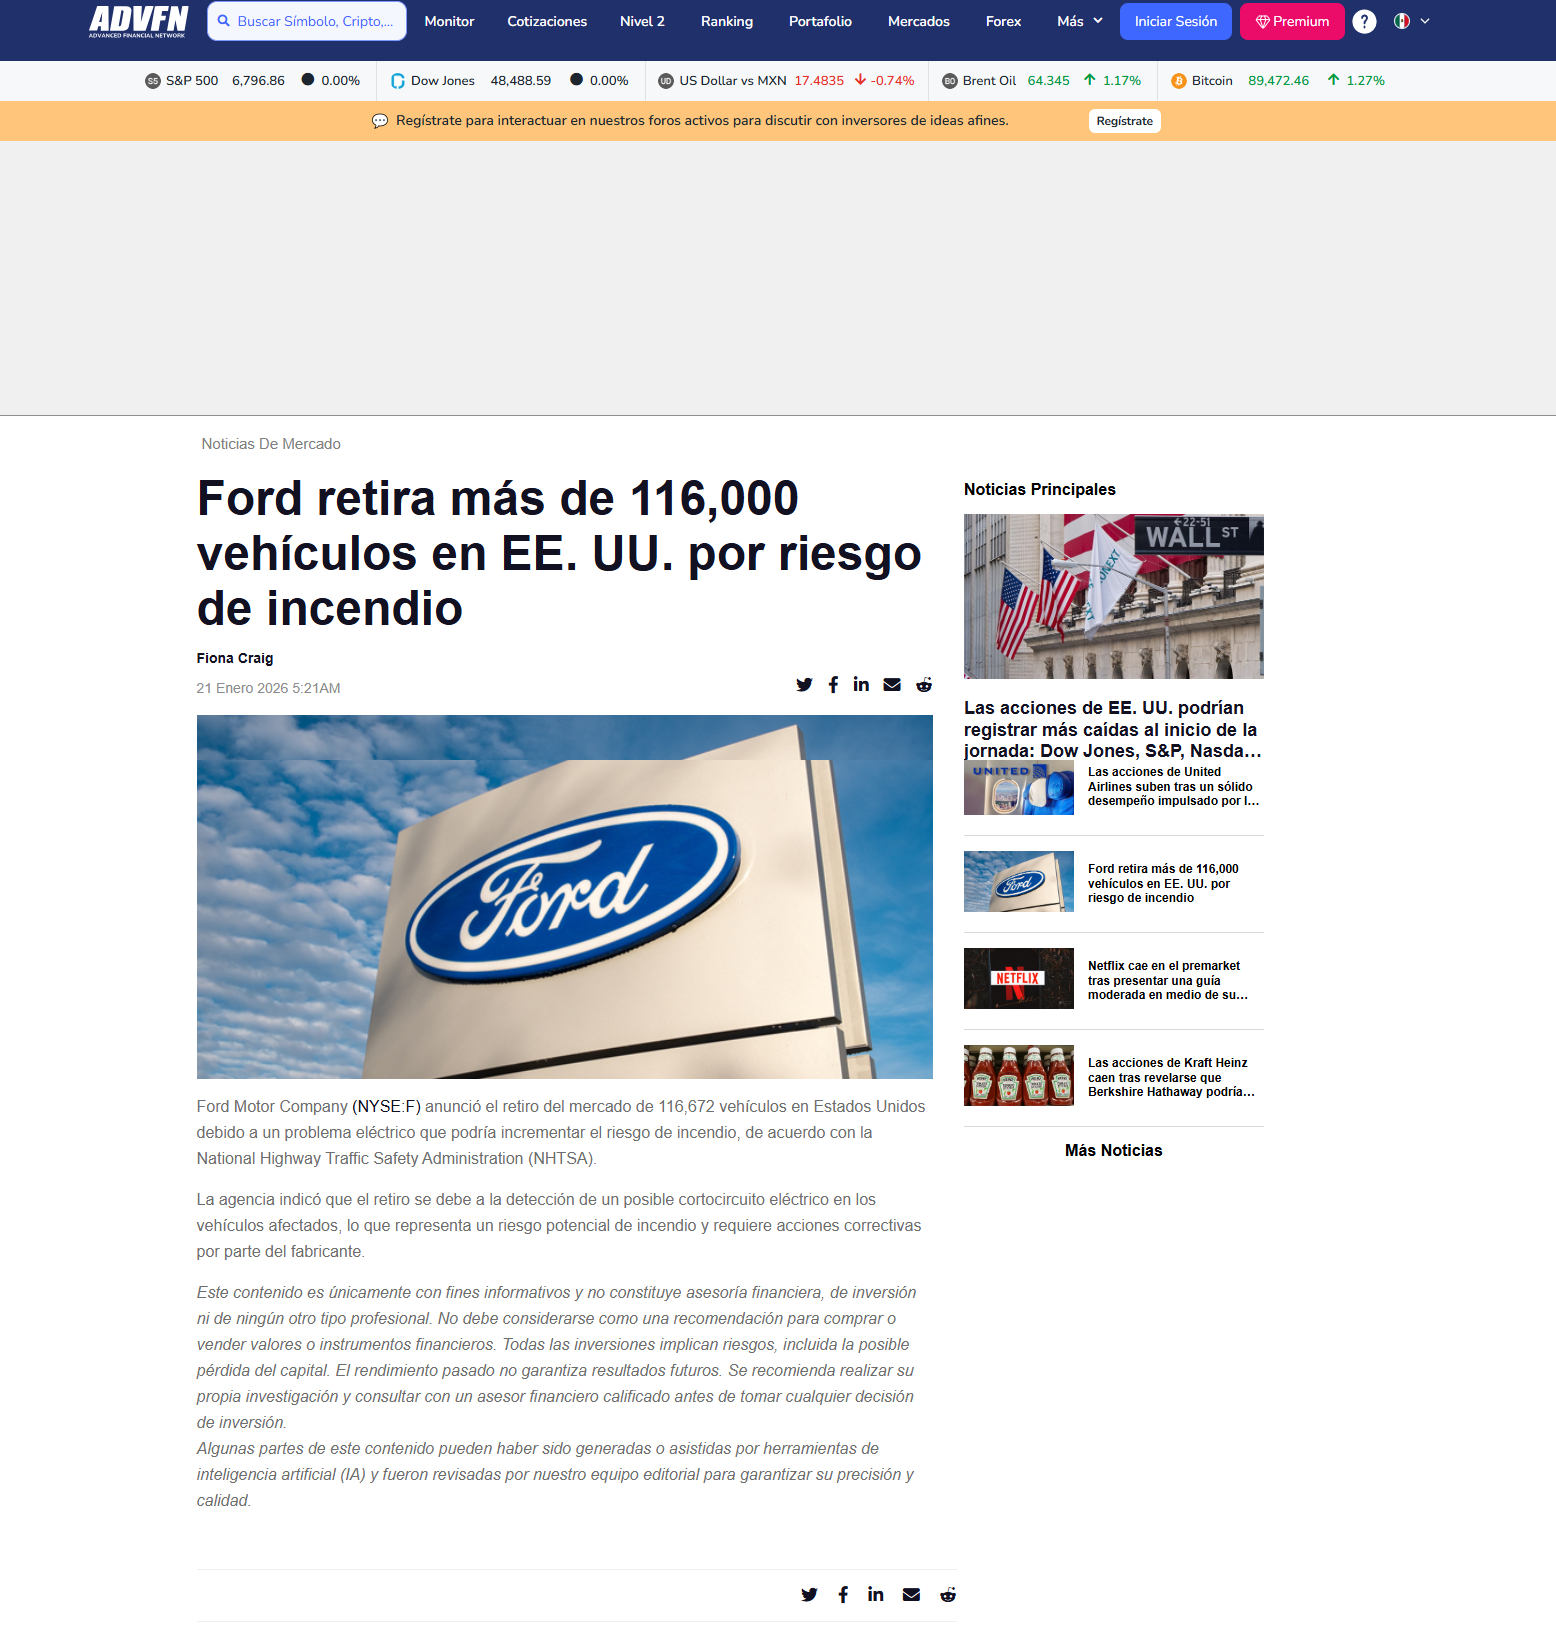This screenshot has height=1633, width=1556.
Task: Open the Portafolio menu item
Action: tap(820, 21)
